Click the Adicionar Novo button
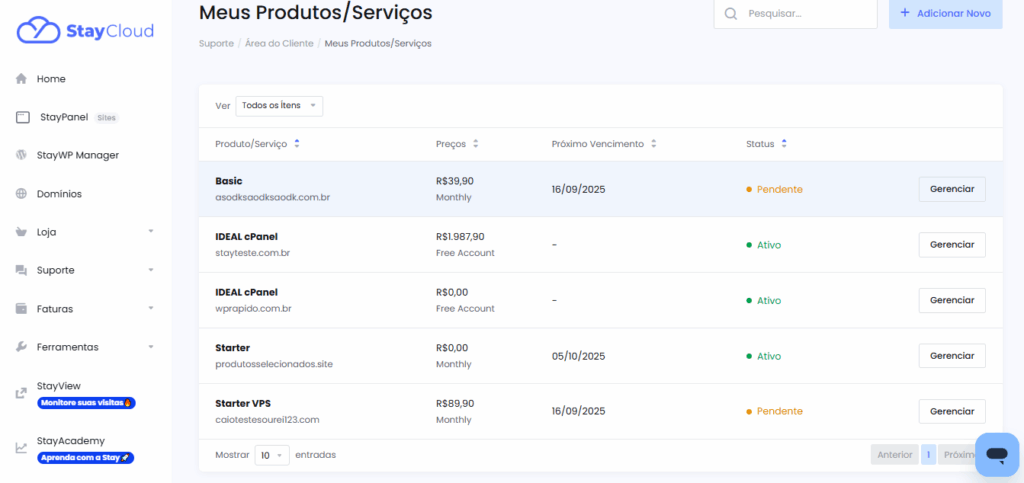 pos(945,14)
